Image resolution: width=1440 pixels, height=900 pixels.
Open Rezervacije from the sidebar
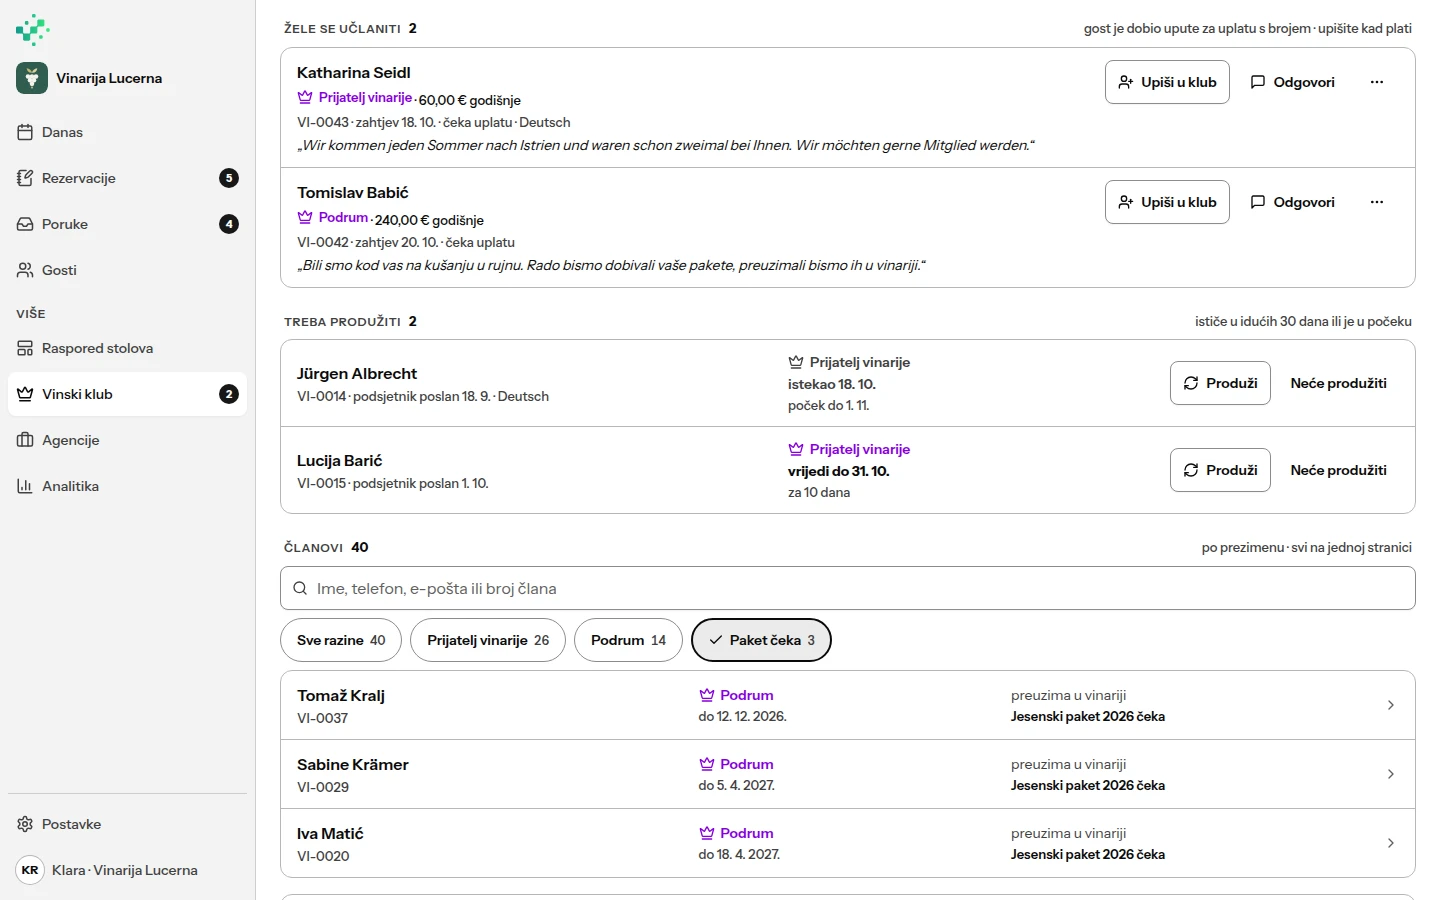click(127, 178)
